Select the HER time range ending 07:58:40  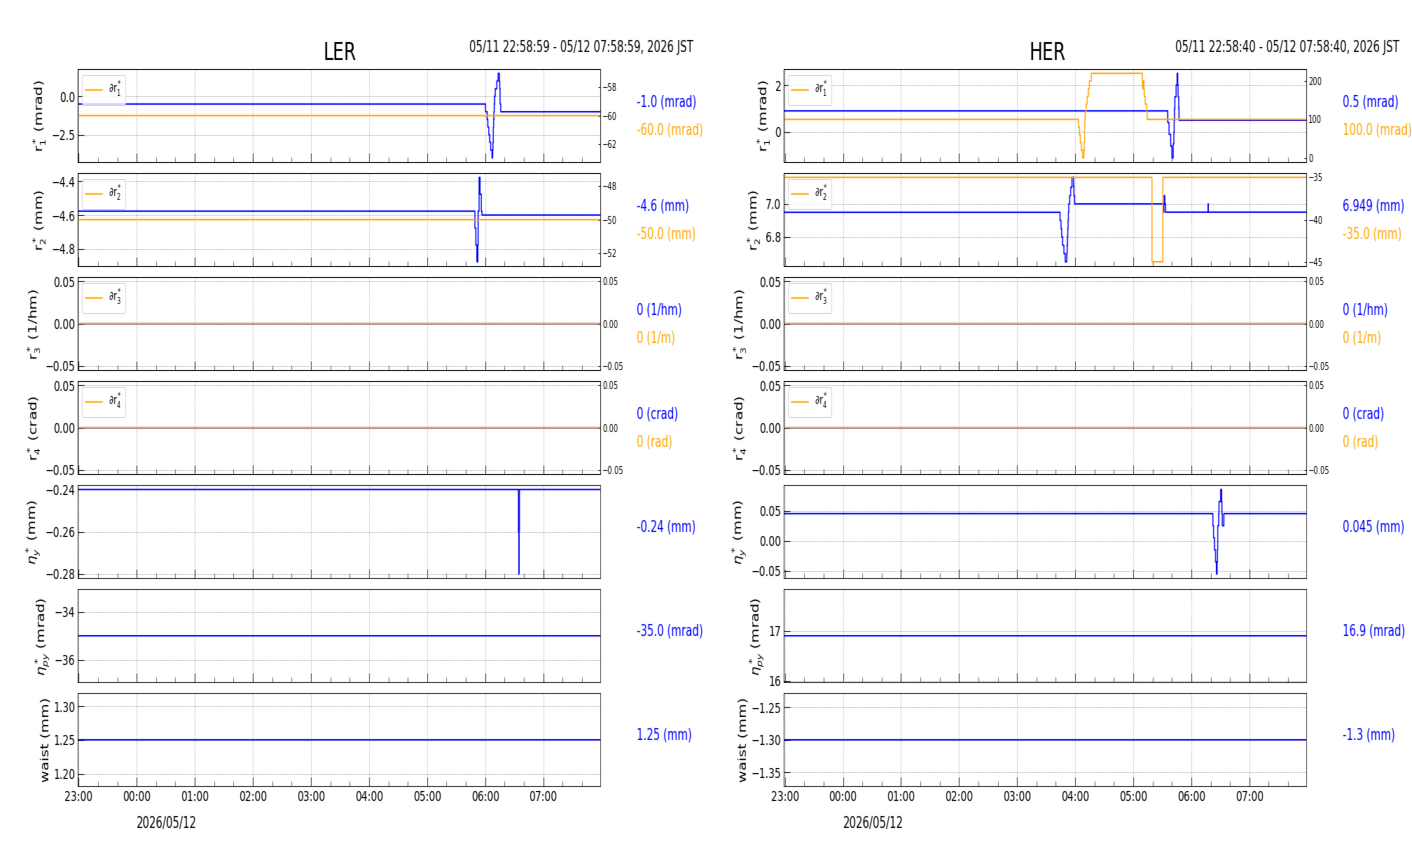coord(1287,47)
